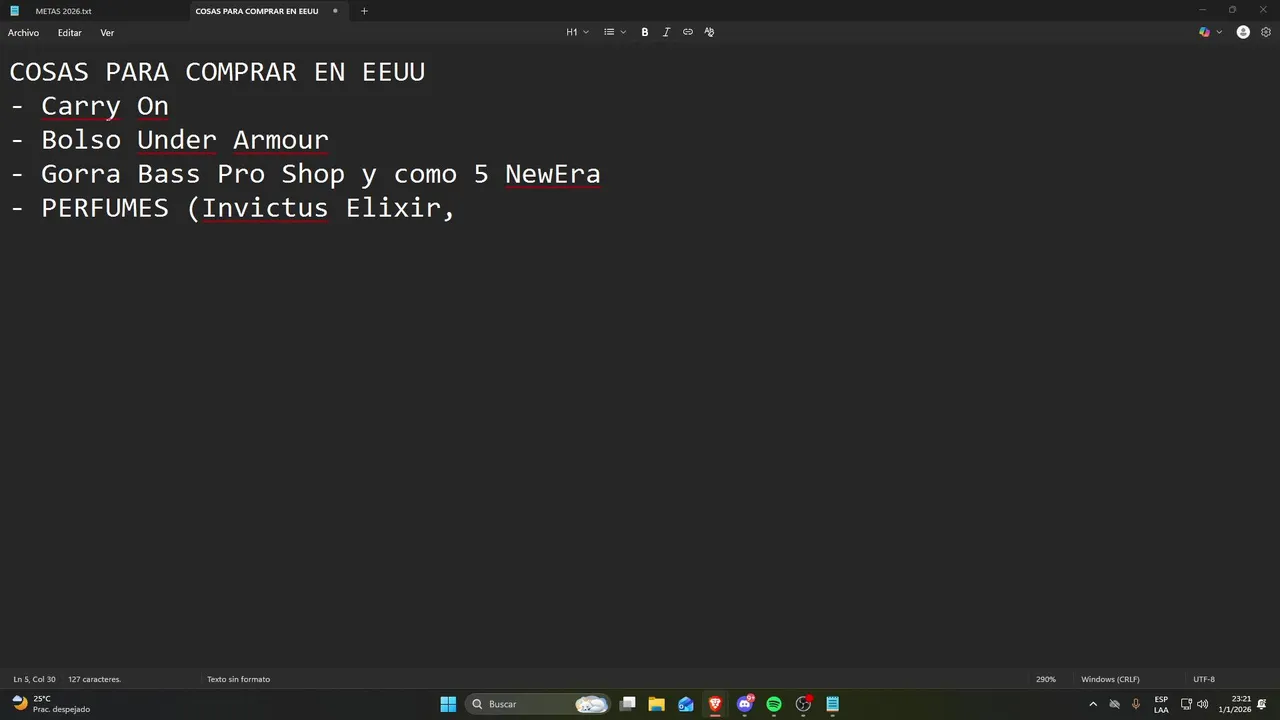Open the Copilot rewrite icon
Screen dimensions: 1280x720
[1205, 32]
